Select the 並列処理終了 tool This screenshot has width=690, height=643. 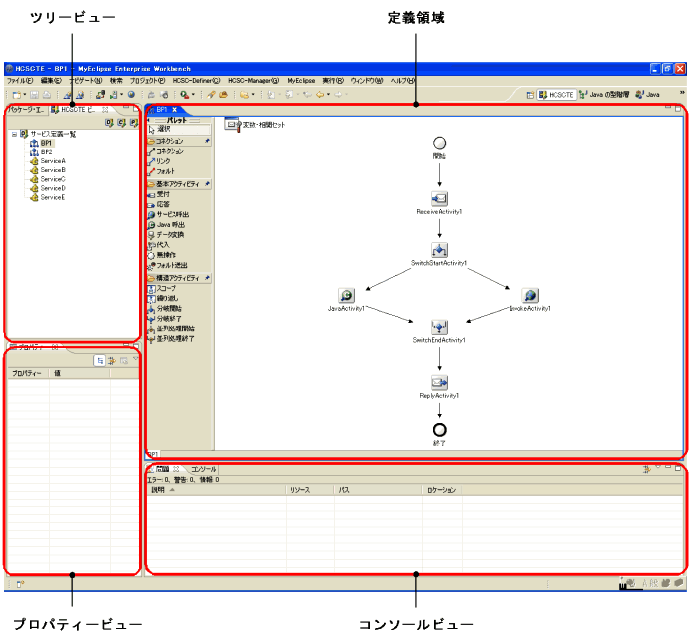click(x=171, y=339)
